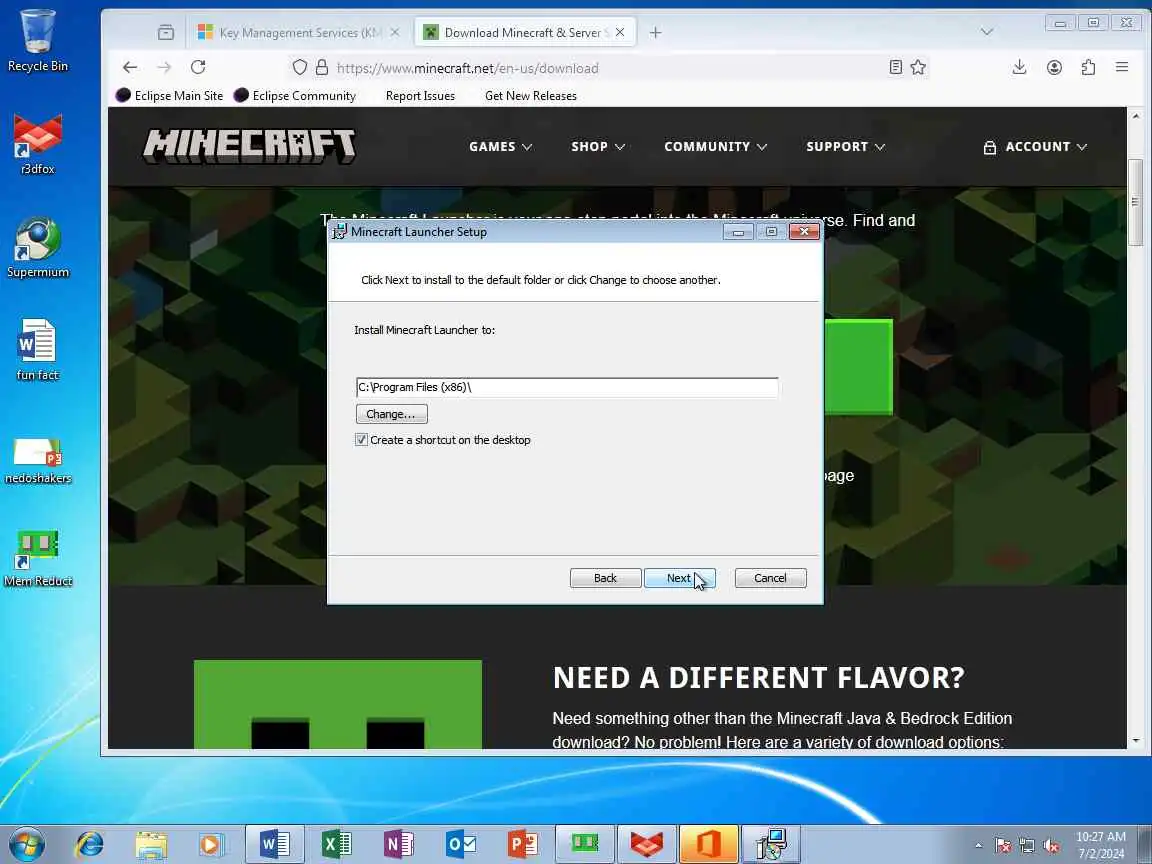1152x864 pixels.
Task: Select nedoshakers PowerPoint file icon
Action: 37,460
